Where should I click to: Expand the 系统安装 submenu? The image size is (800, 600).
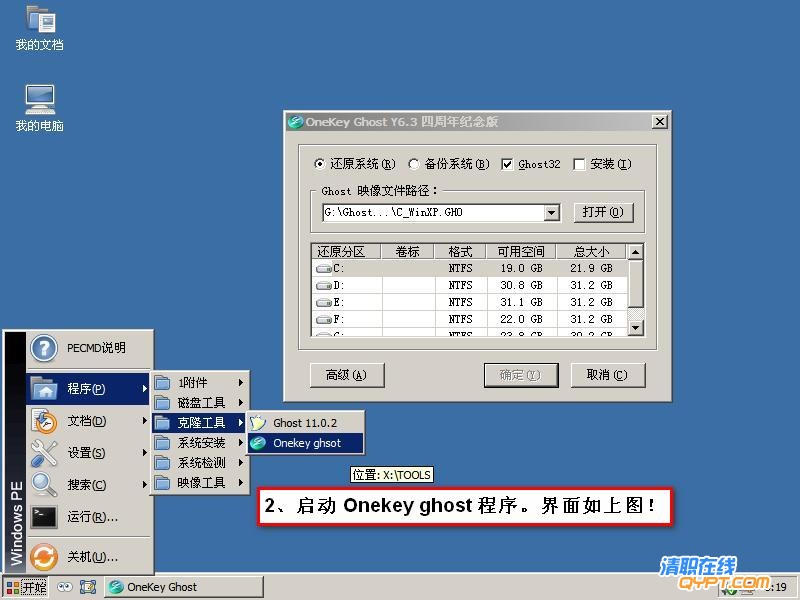pos(240,442)
